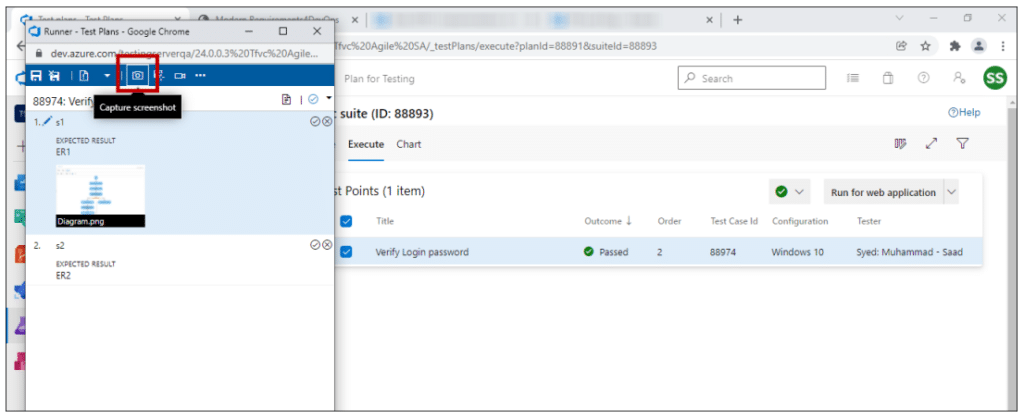This screenshot has height=418, width=1024.
Task: Mark step s2 as passed
Action: click(x=315, y=245)
